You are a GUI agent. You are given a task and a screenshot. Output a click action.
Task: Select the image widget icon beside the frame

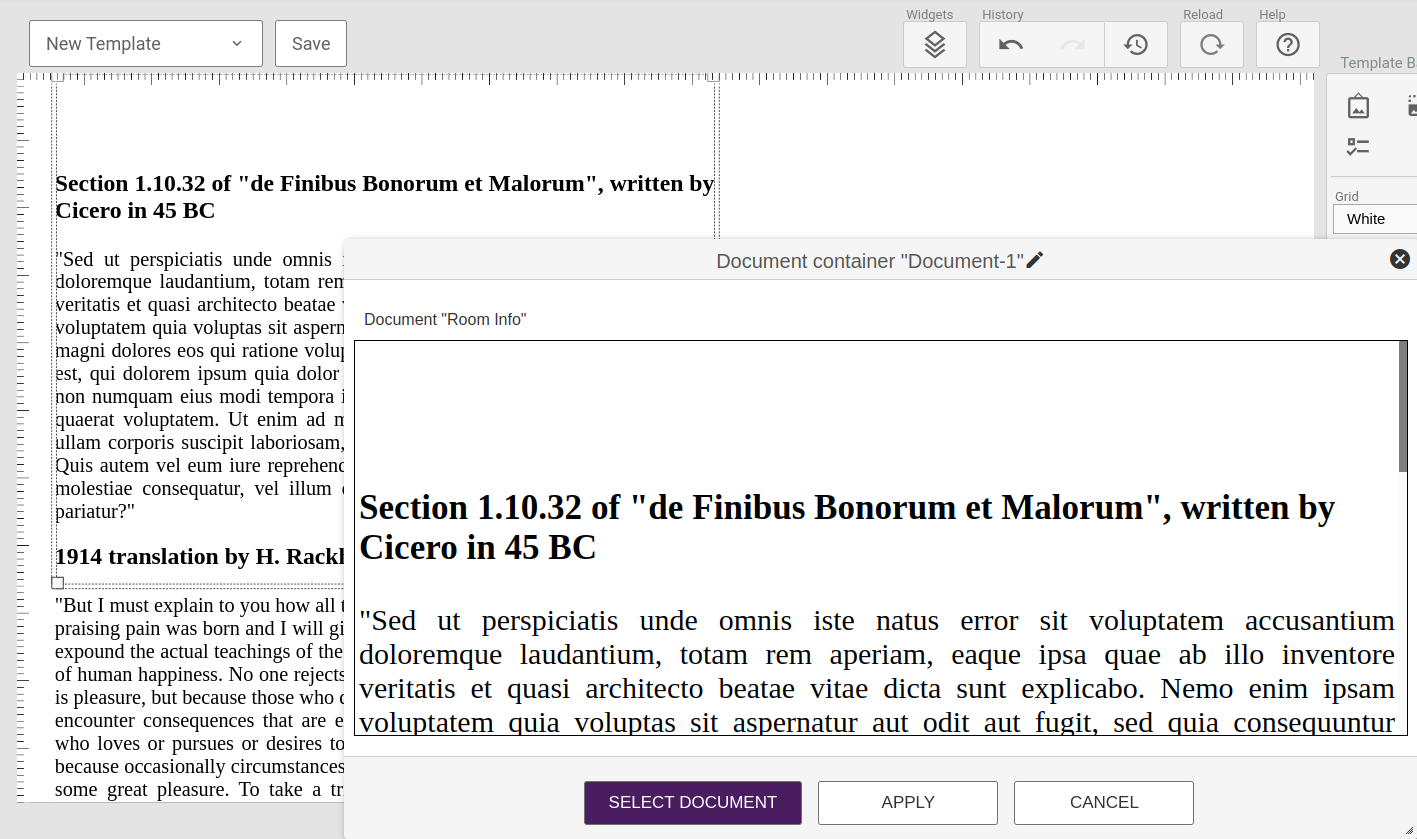click(1410, 105)
